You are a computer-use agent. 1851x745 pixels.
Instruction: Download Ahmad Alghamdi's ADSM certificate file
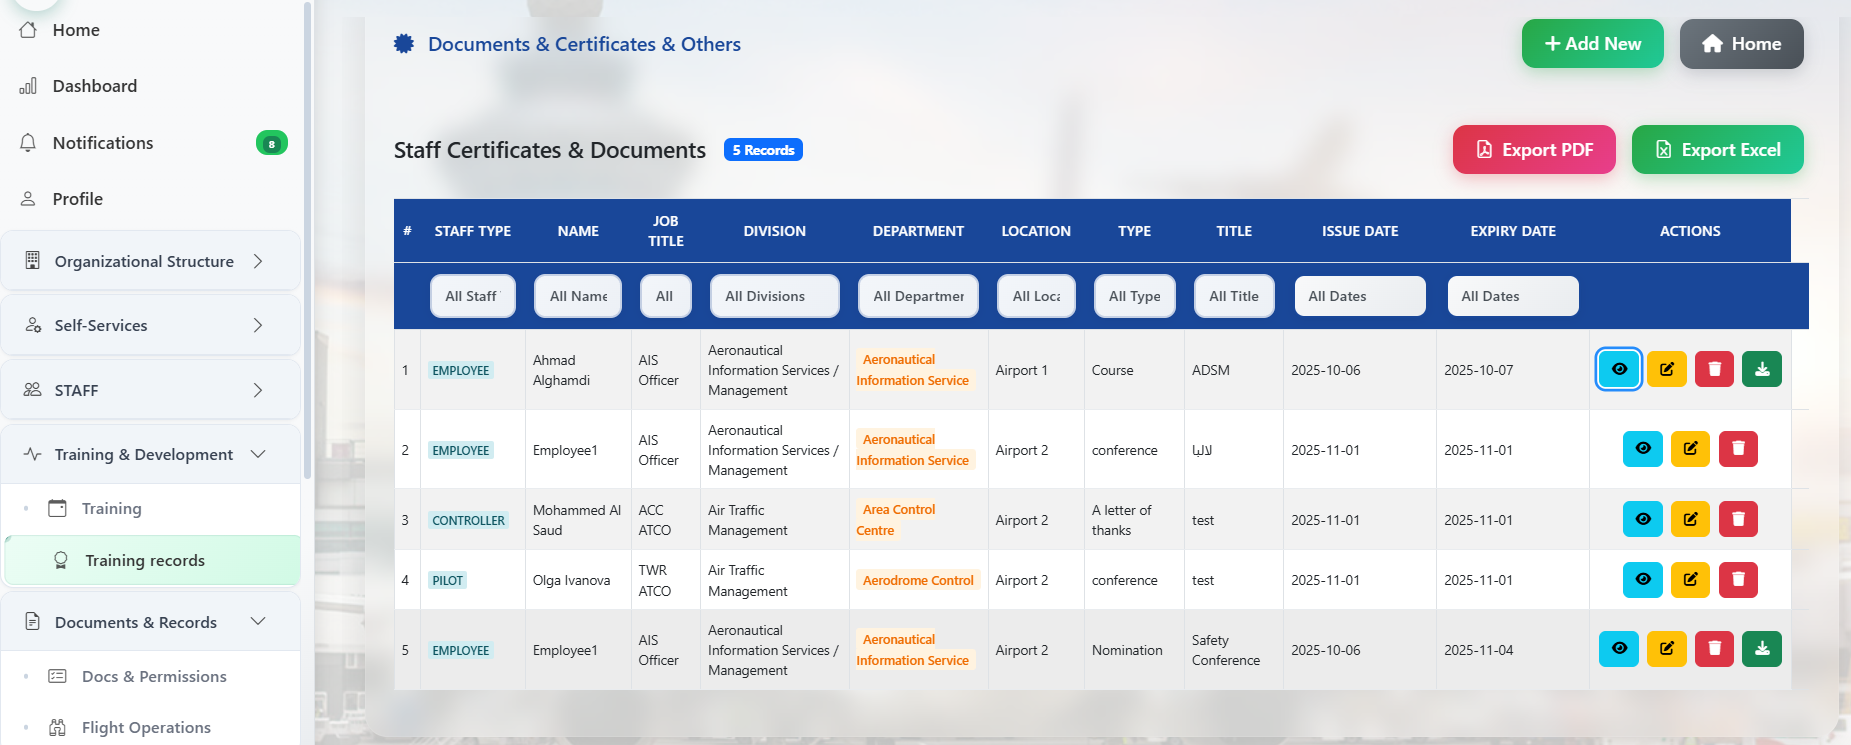pos(1761,369)
